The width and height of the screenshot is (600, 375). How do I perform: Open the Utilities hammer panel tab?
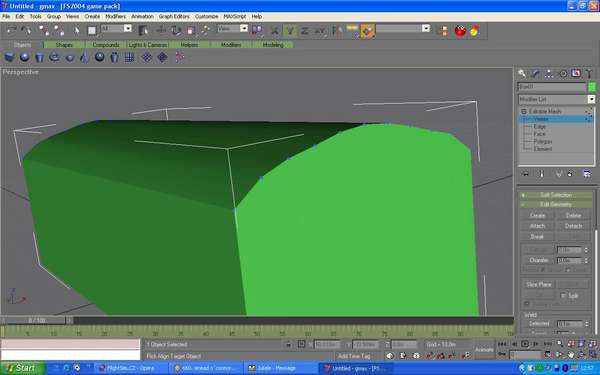590,74
